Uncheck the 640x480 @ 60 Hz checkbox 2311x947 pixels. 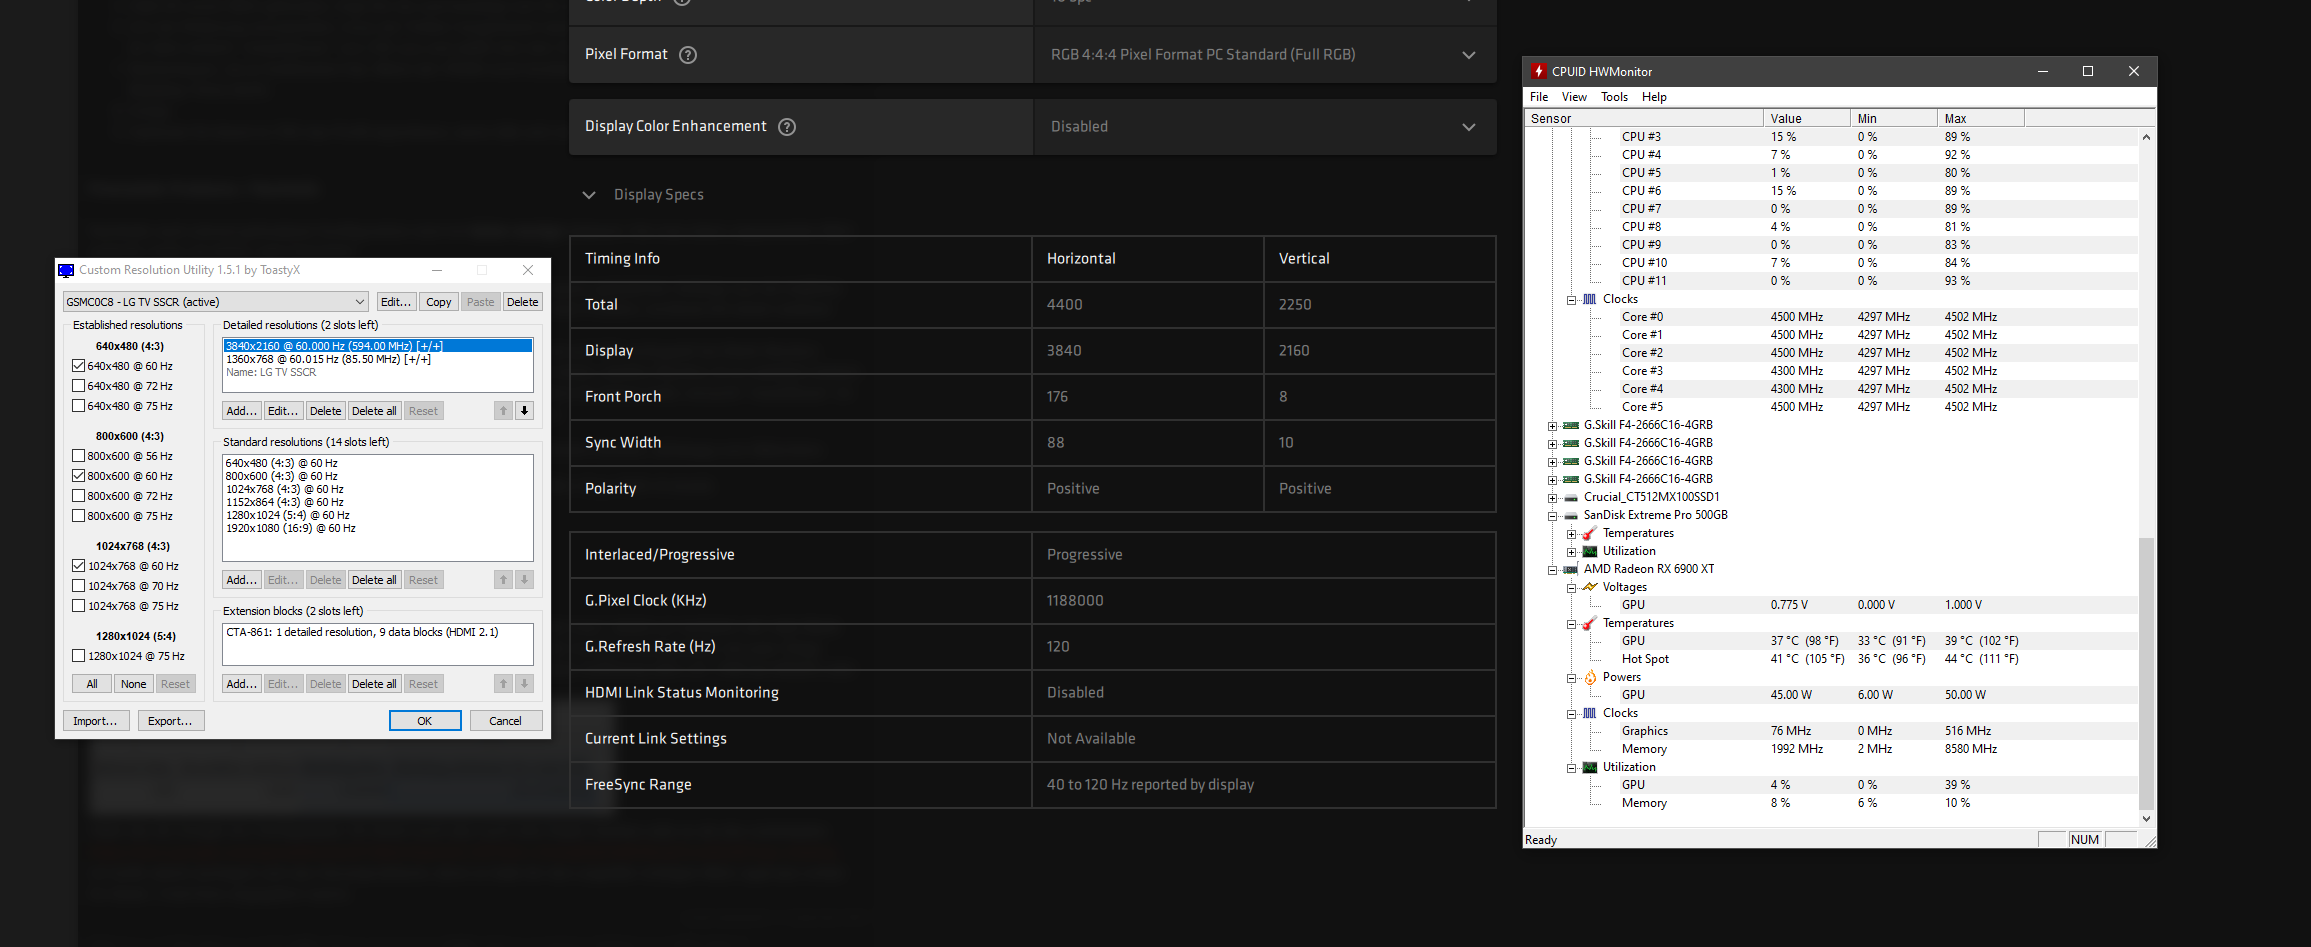point(79,366)
